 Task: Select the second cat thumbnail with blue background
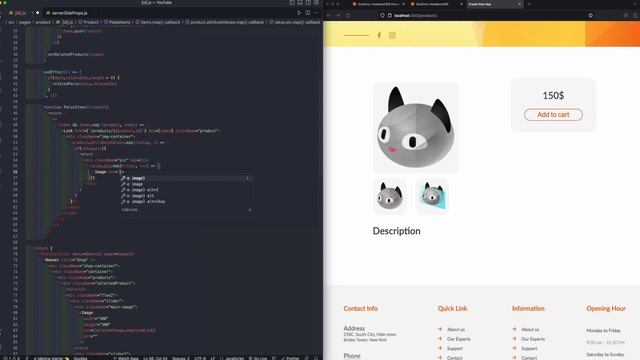(x=432, y=196)
